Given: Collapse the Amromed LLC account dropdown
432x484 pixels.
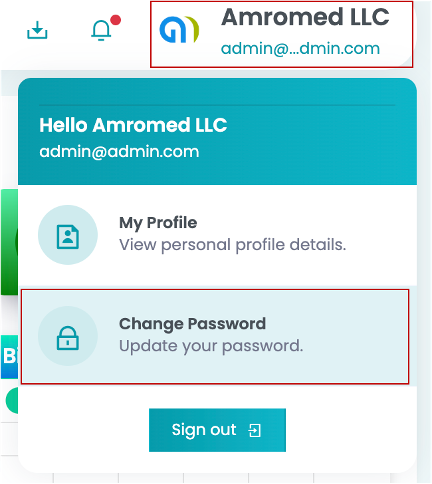Looking at the screenshot, I should point(282,34).
